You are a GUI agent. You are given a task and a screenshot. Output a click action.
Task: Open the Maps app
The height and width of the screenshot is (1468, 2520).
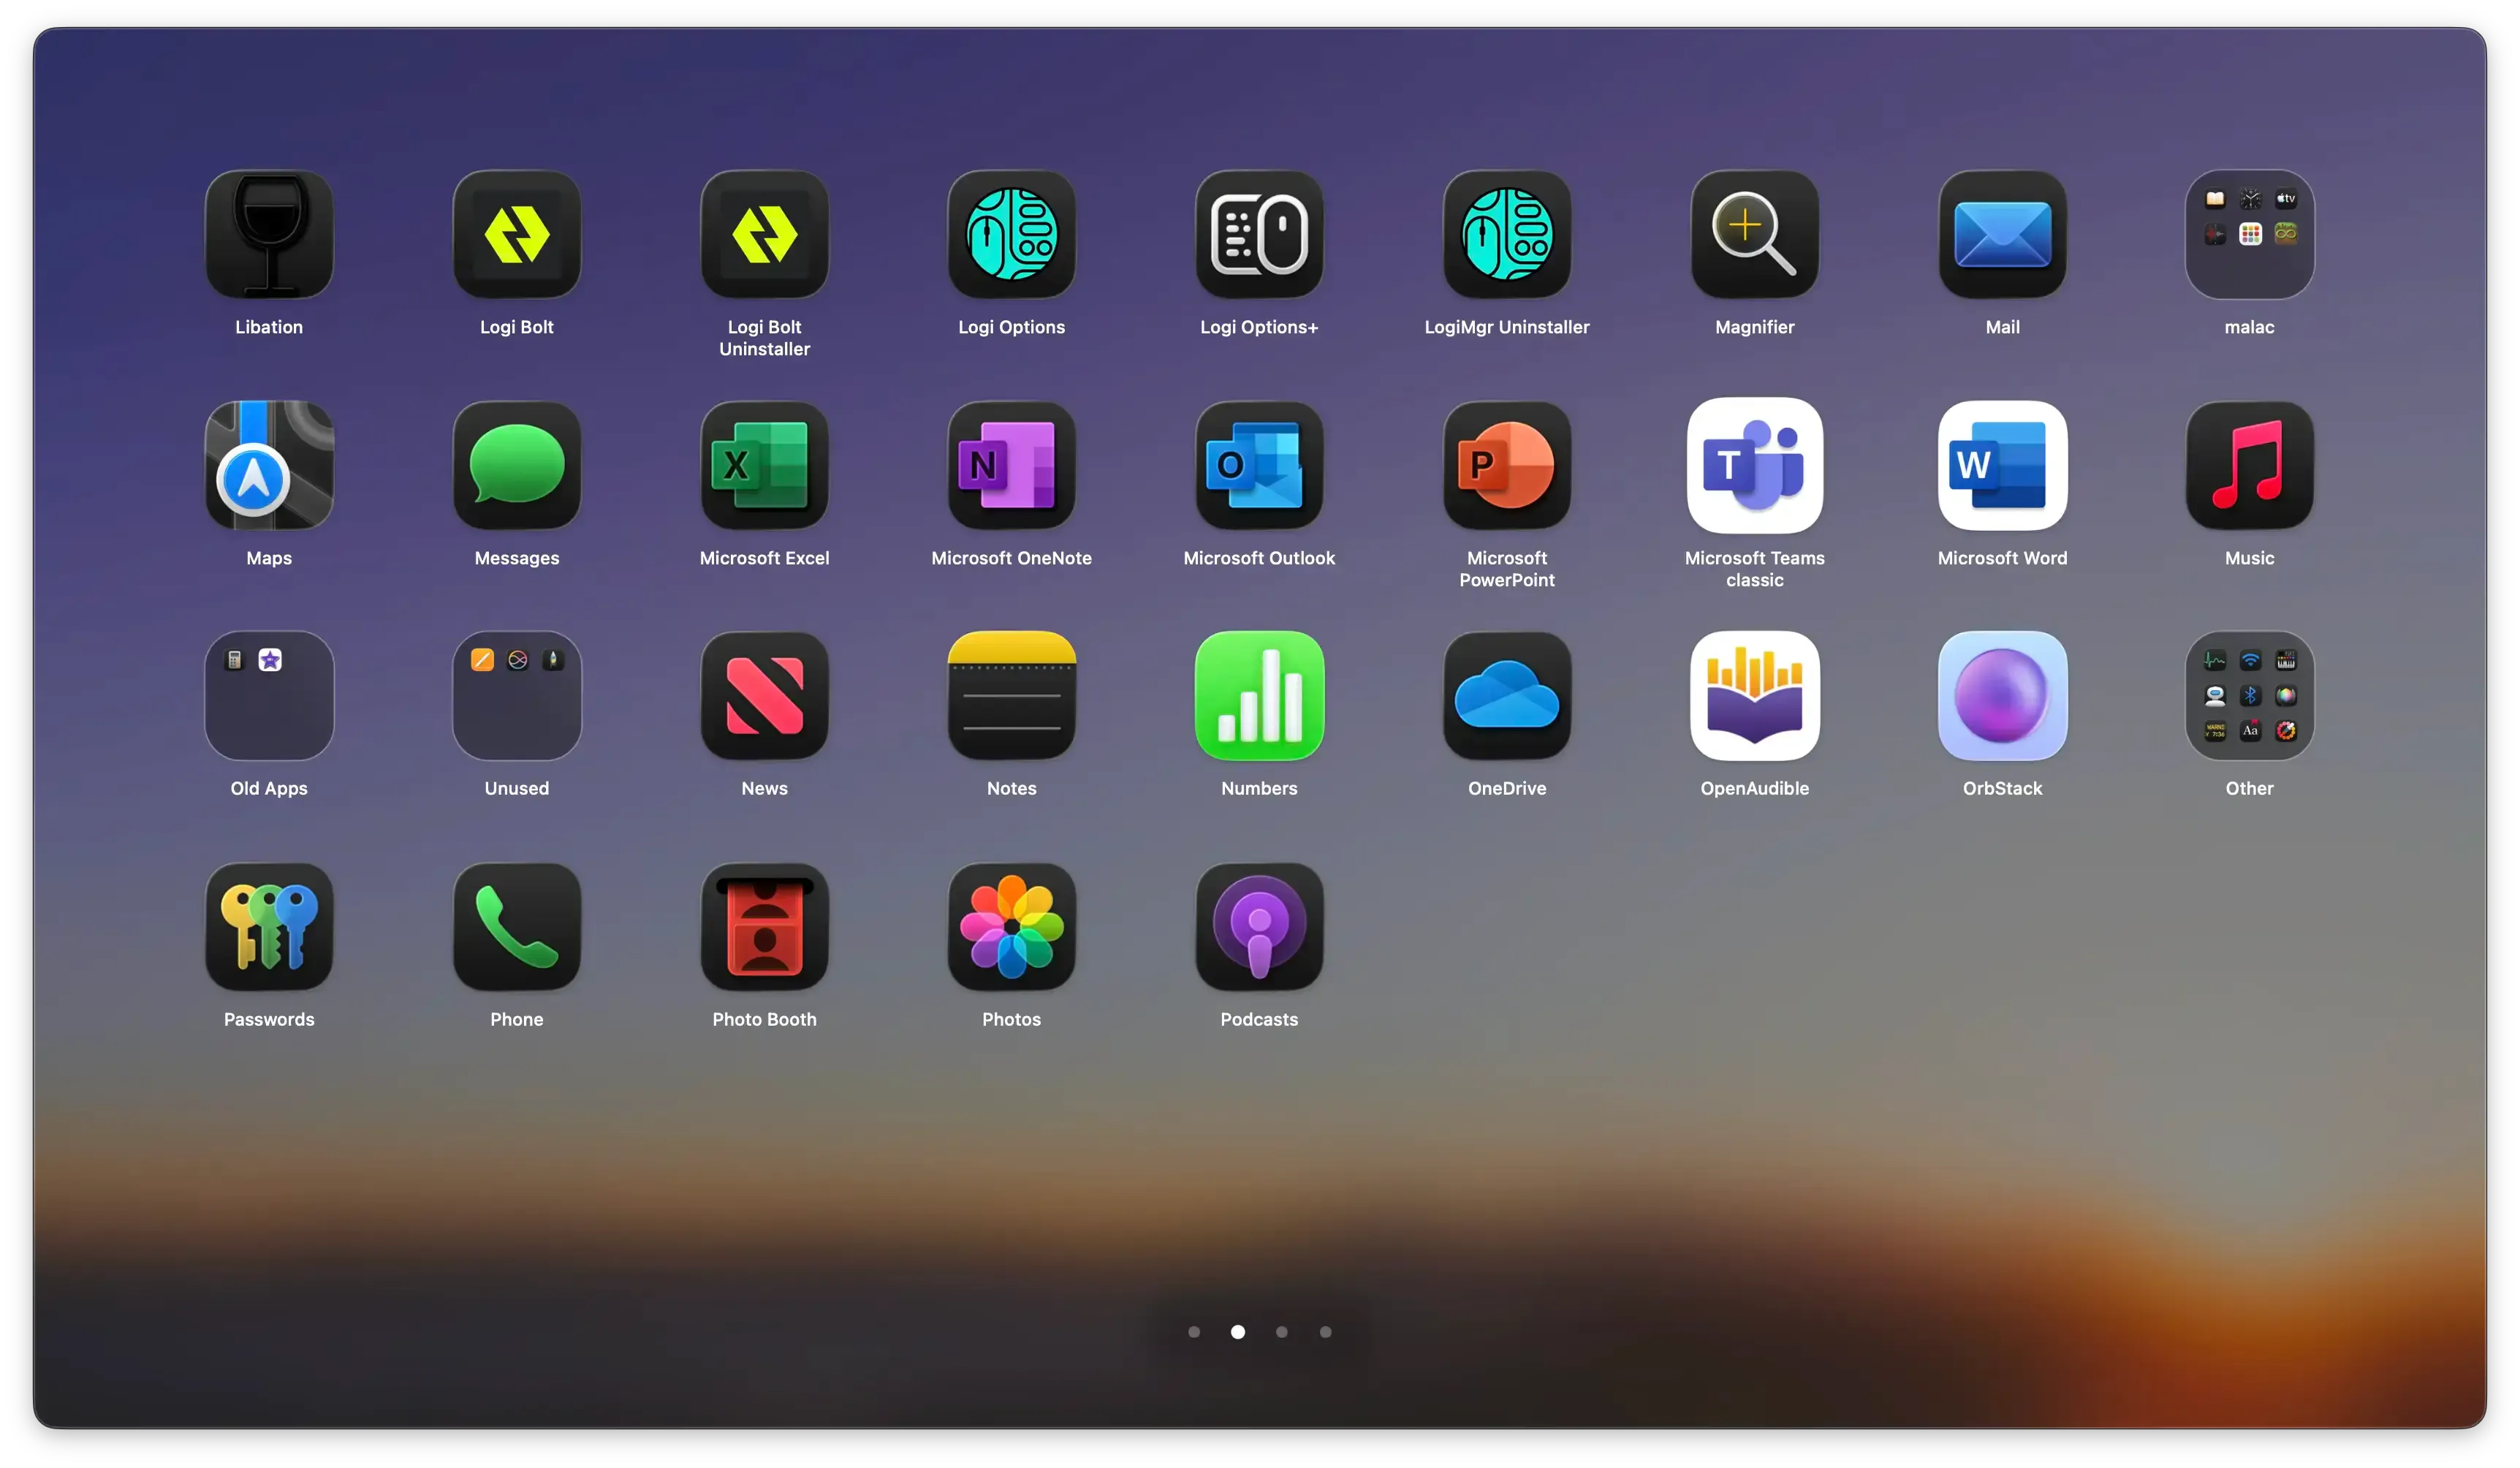(x=269, y=465)
